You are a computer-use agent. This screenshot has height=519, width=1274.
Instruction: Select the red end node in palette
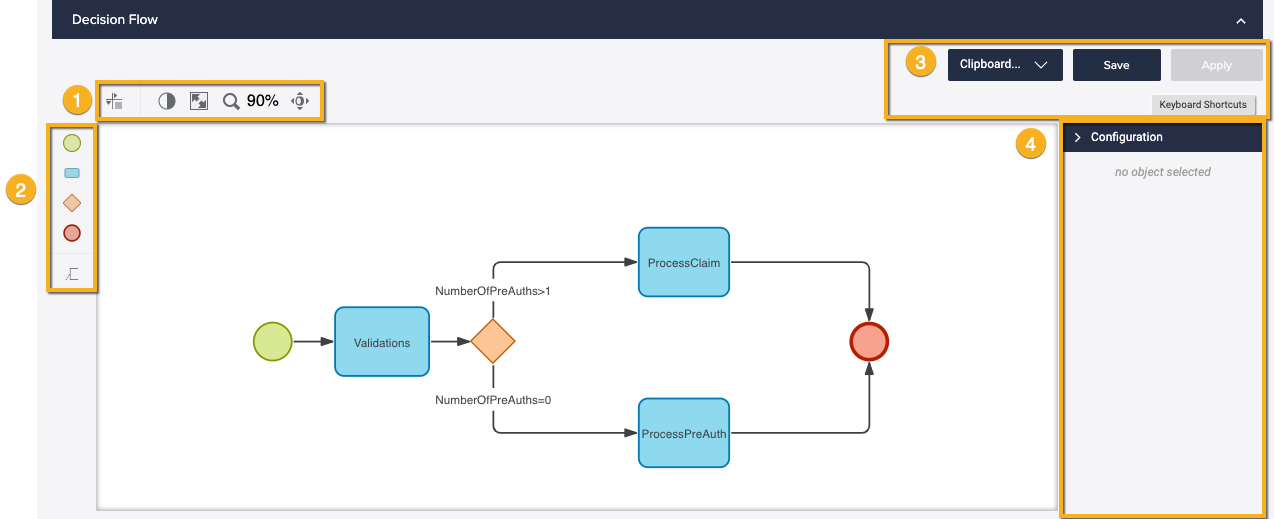click(72, 233)
